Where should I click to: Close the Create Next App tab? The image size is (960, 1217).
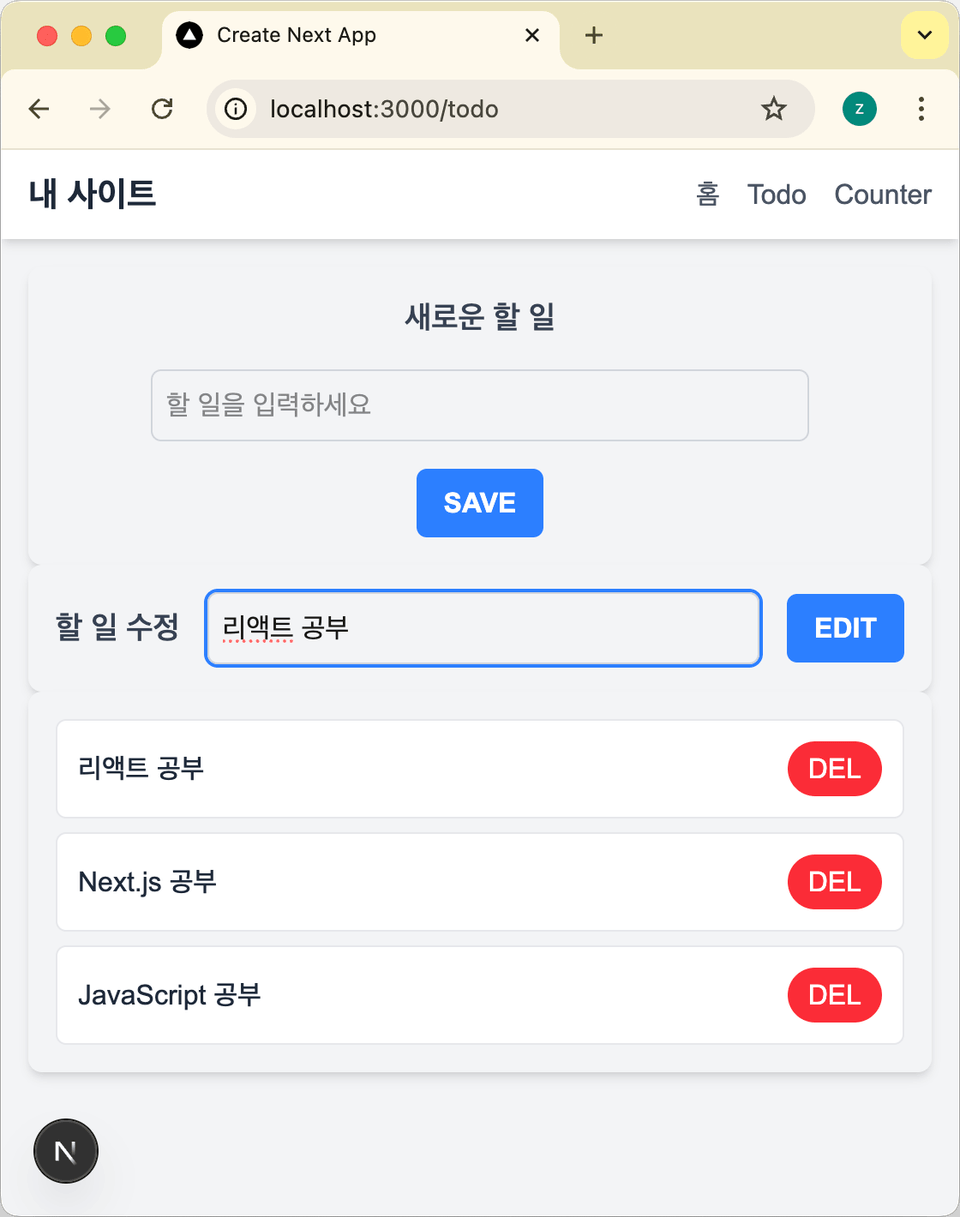(532, 36)
